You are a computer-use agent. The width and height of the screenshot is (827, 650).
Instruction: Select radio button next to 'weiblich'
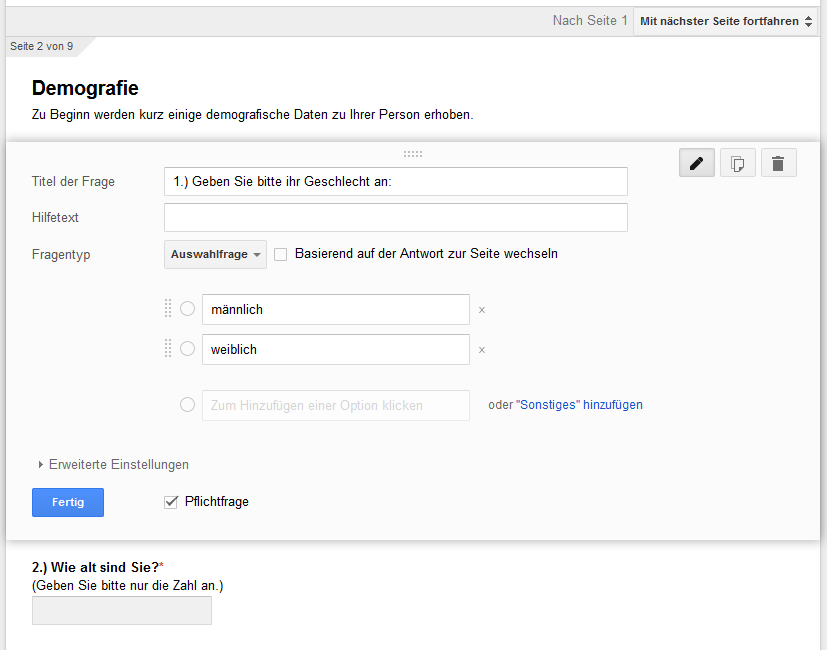click(x=187, y=349)
